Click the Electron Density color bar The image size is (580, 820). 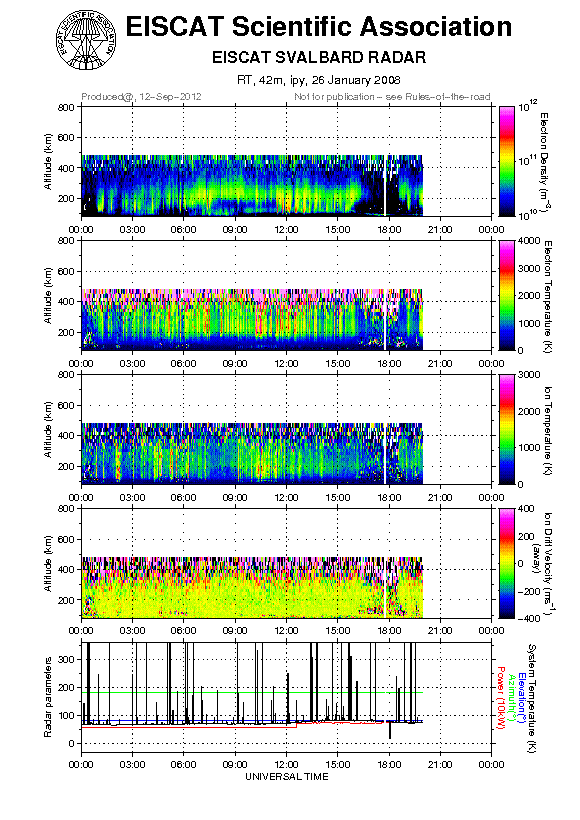507,161
